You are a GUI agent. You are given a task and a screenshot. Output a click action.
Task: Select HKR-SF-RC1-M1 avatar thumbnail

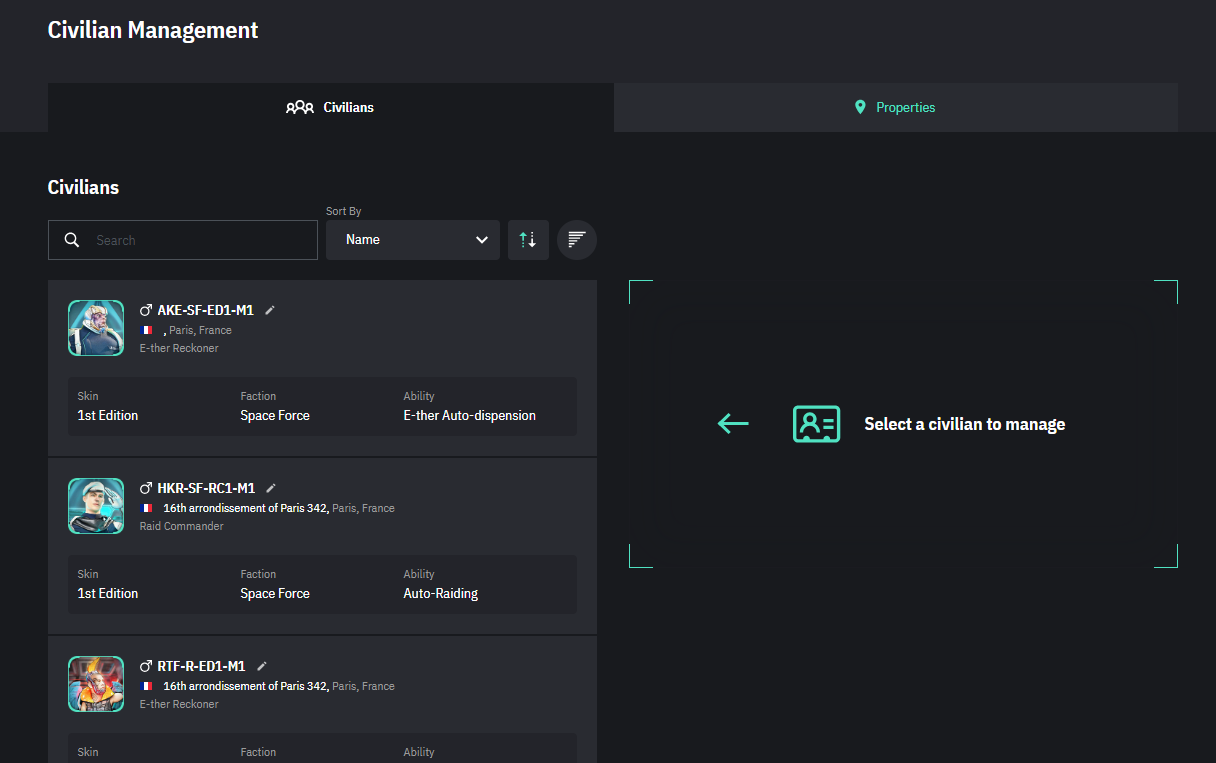coord(96,506)
